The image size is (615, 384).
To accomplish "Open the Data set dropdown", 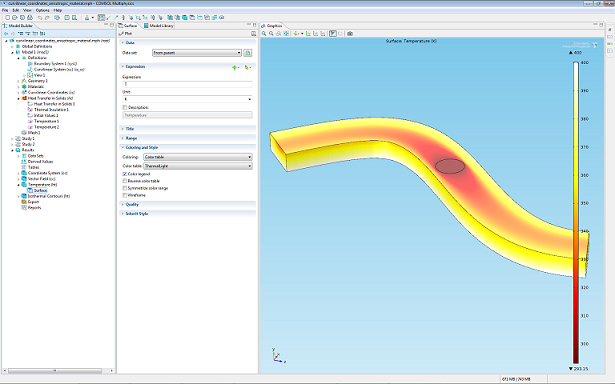I will (197, 53).
